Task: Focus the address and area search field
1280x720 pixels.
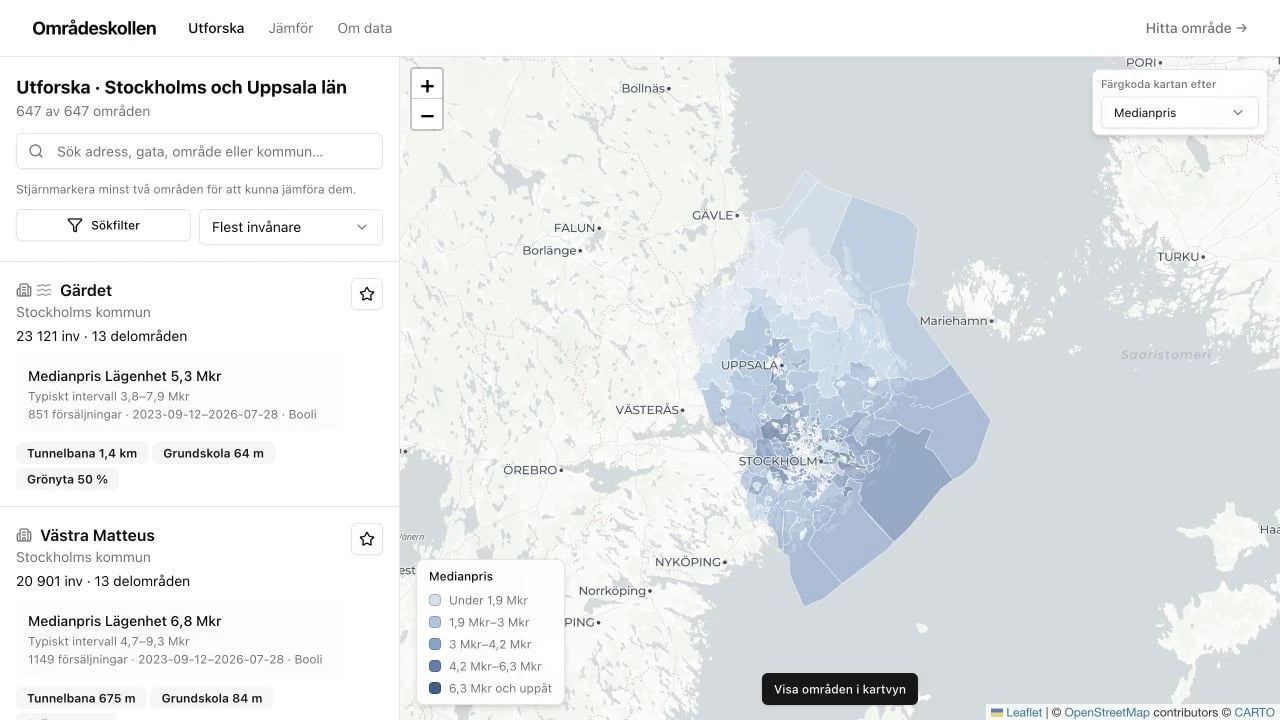Action: [x=199, y=151]
